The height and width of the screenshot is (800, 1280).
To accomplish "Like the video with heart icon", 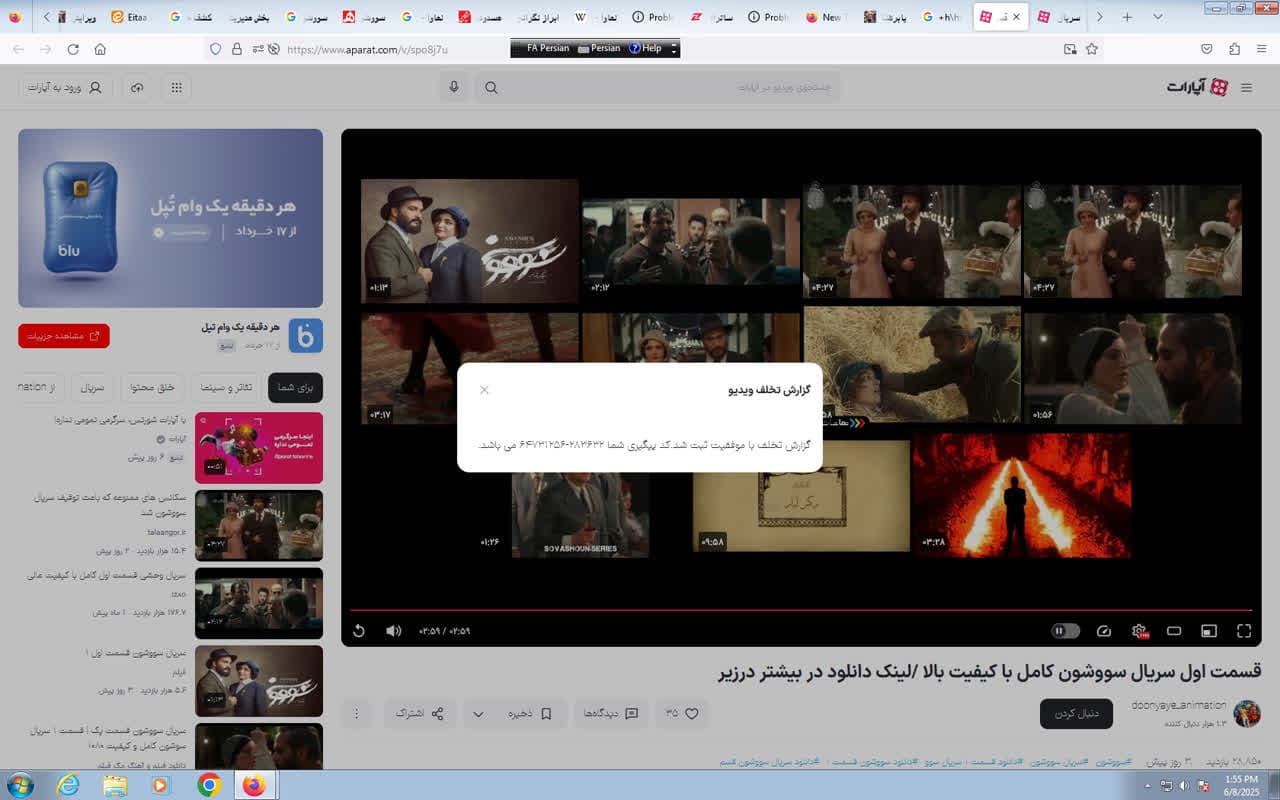I will tap(682, 713).
